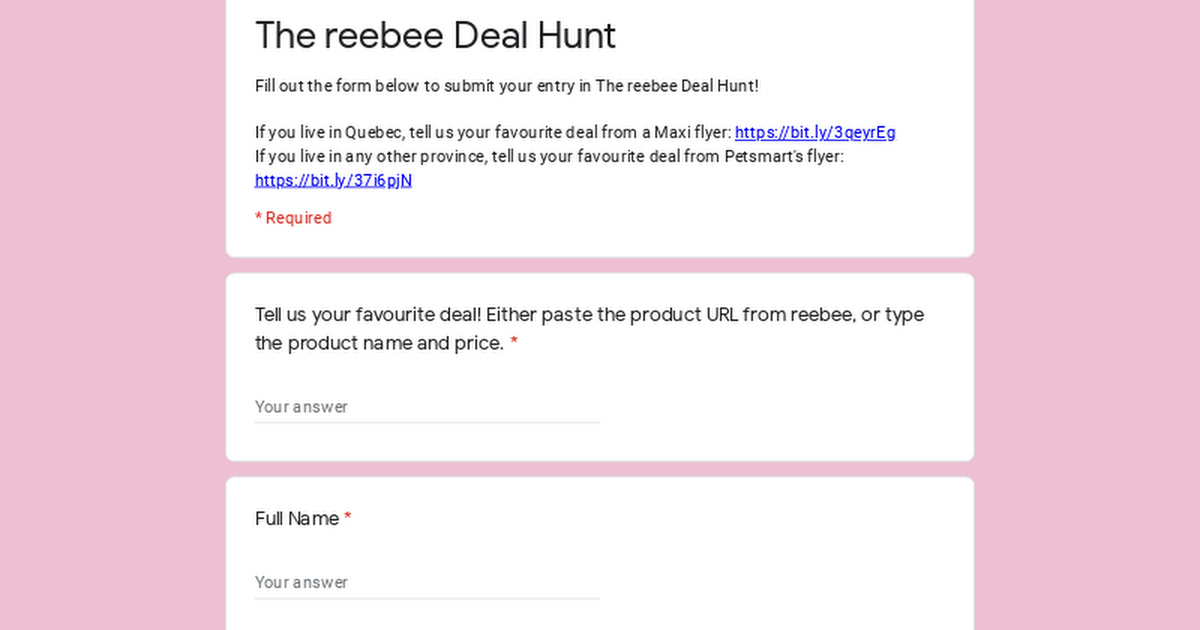Click the asterisk after product name and price
This screenshot has height=630, width=1200.
coord(514,343)
